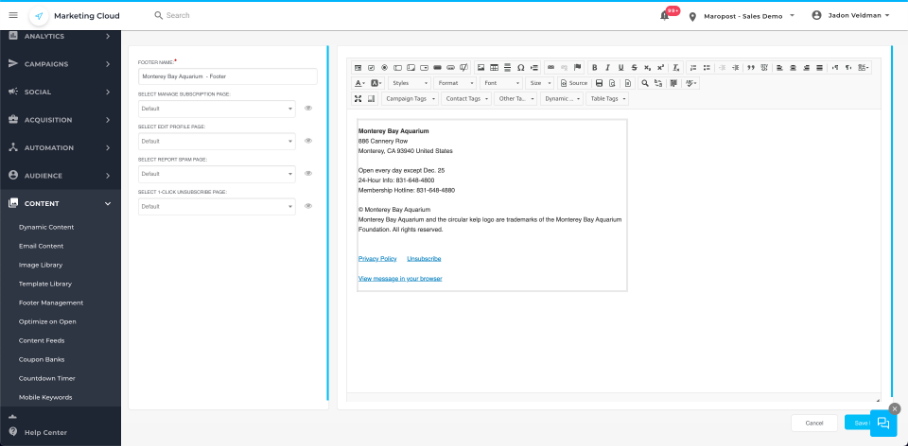Open the Font dropdown
Image resolution: width=908 pixels, height=446 pixels.
coord(501,83)
